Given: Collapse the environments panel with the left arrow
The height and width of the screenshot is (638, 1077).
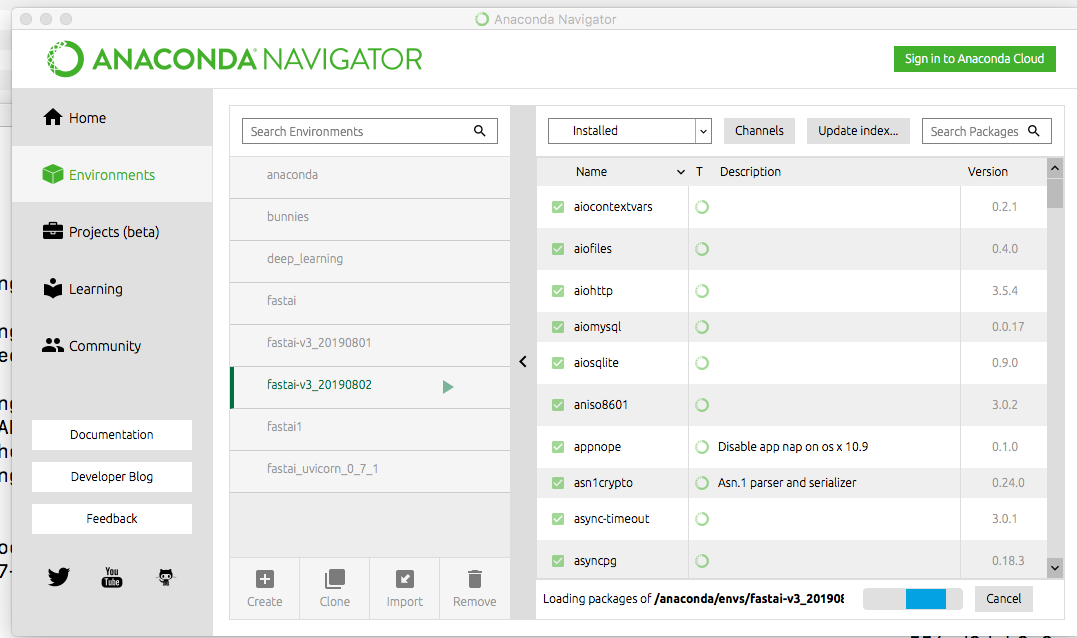Looking at the screenshot, I should click(523, 361).
